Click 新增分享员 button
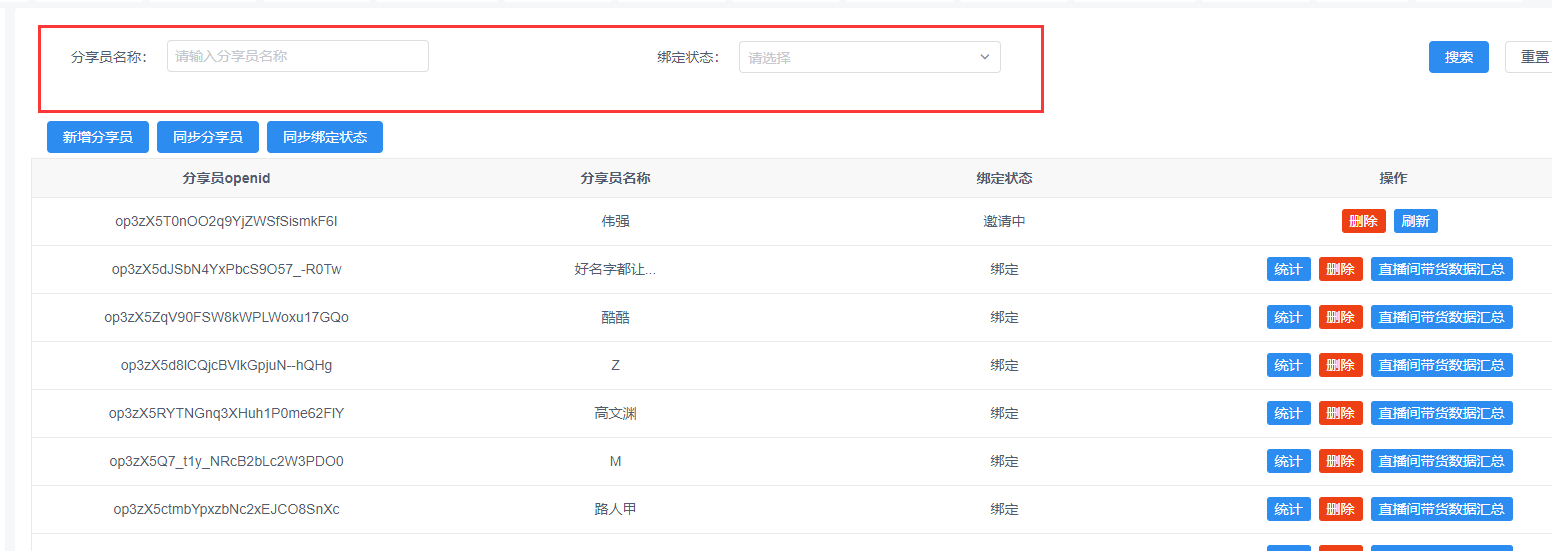The image size is (1552, 551). click(x=97, y=137)
